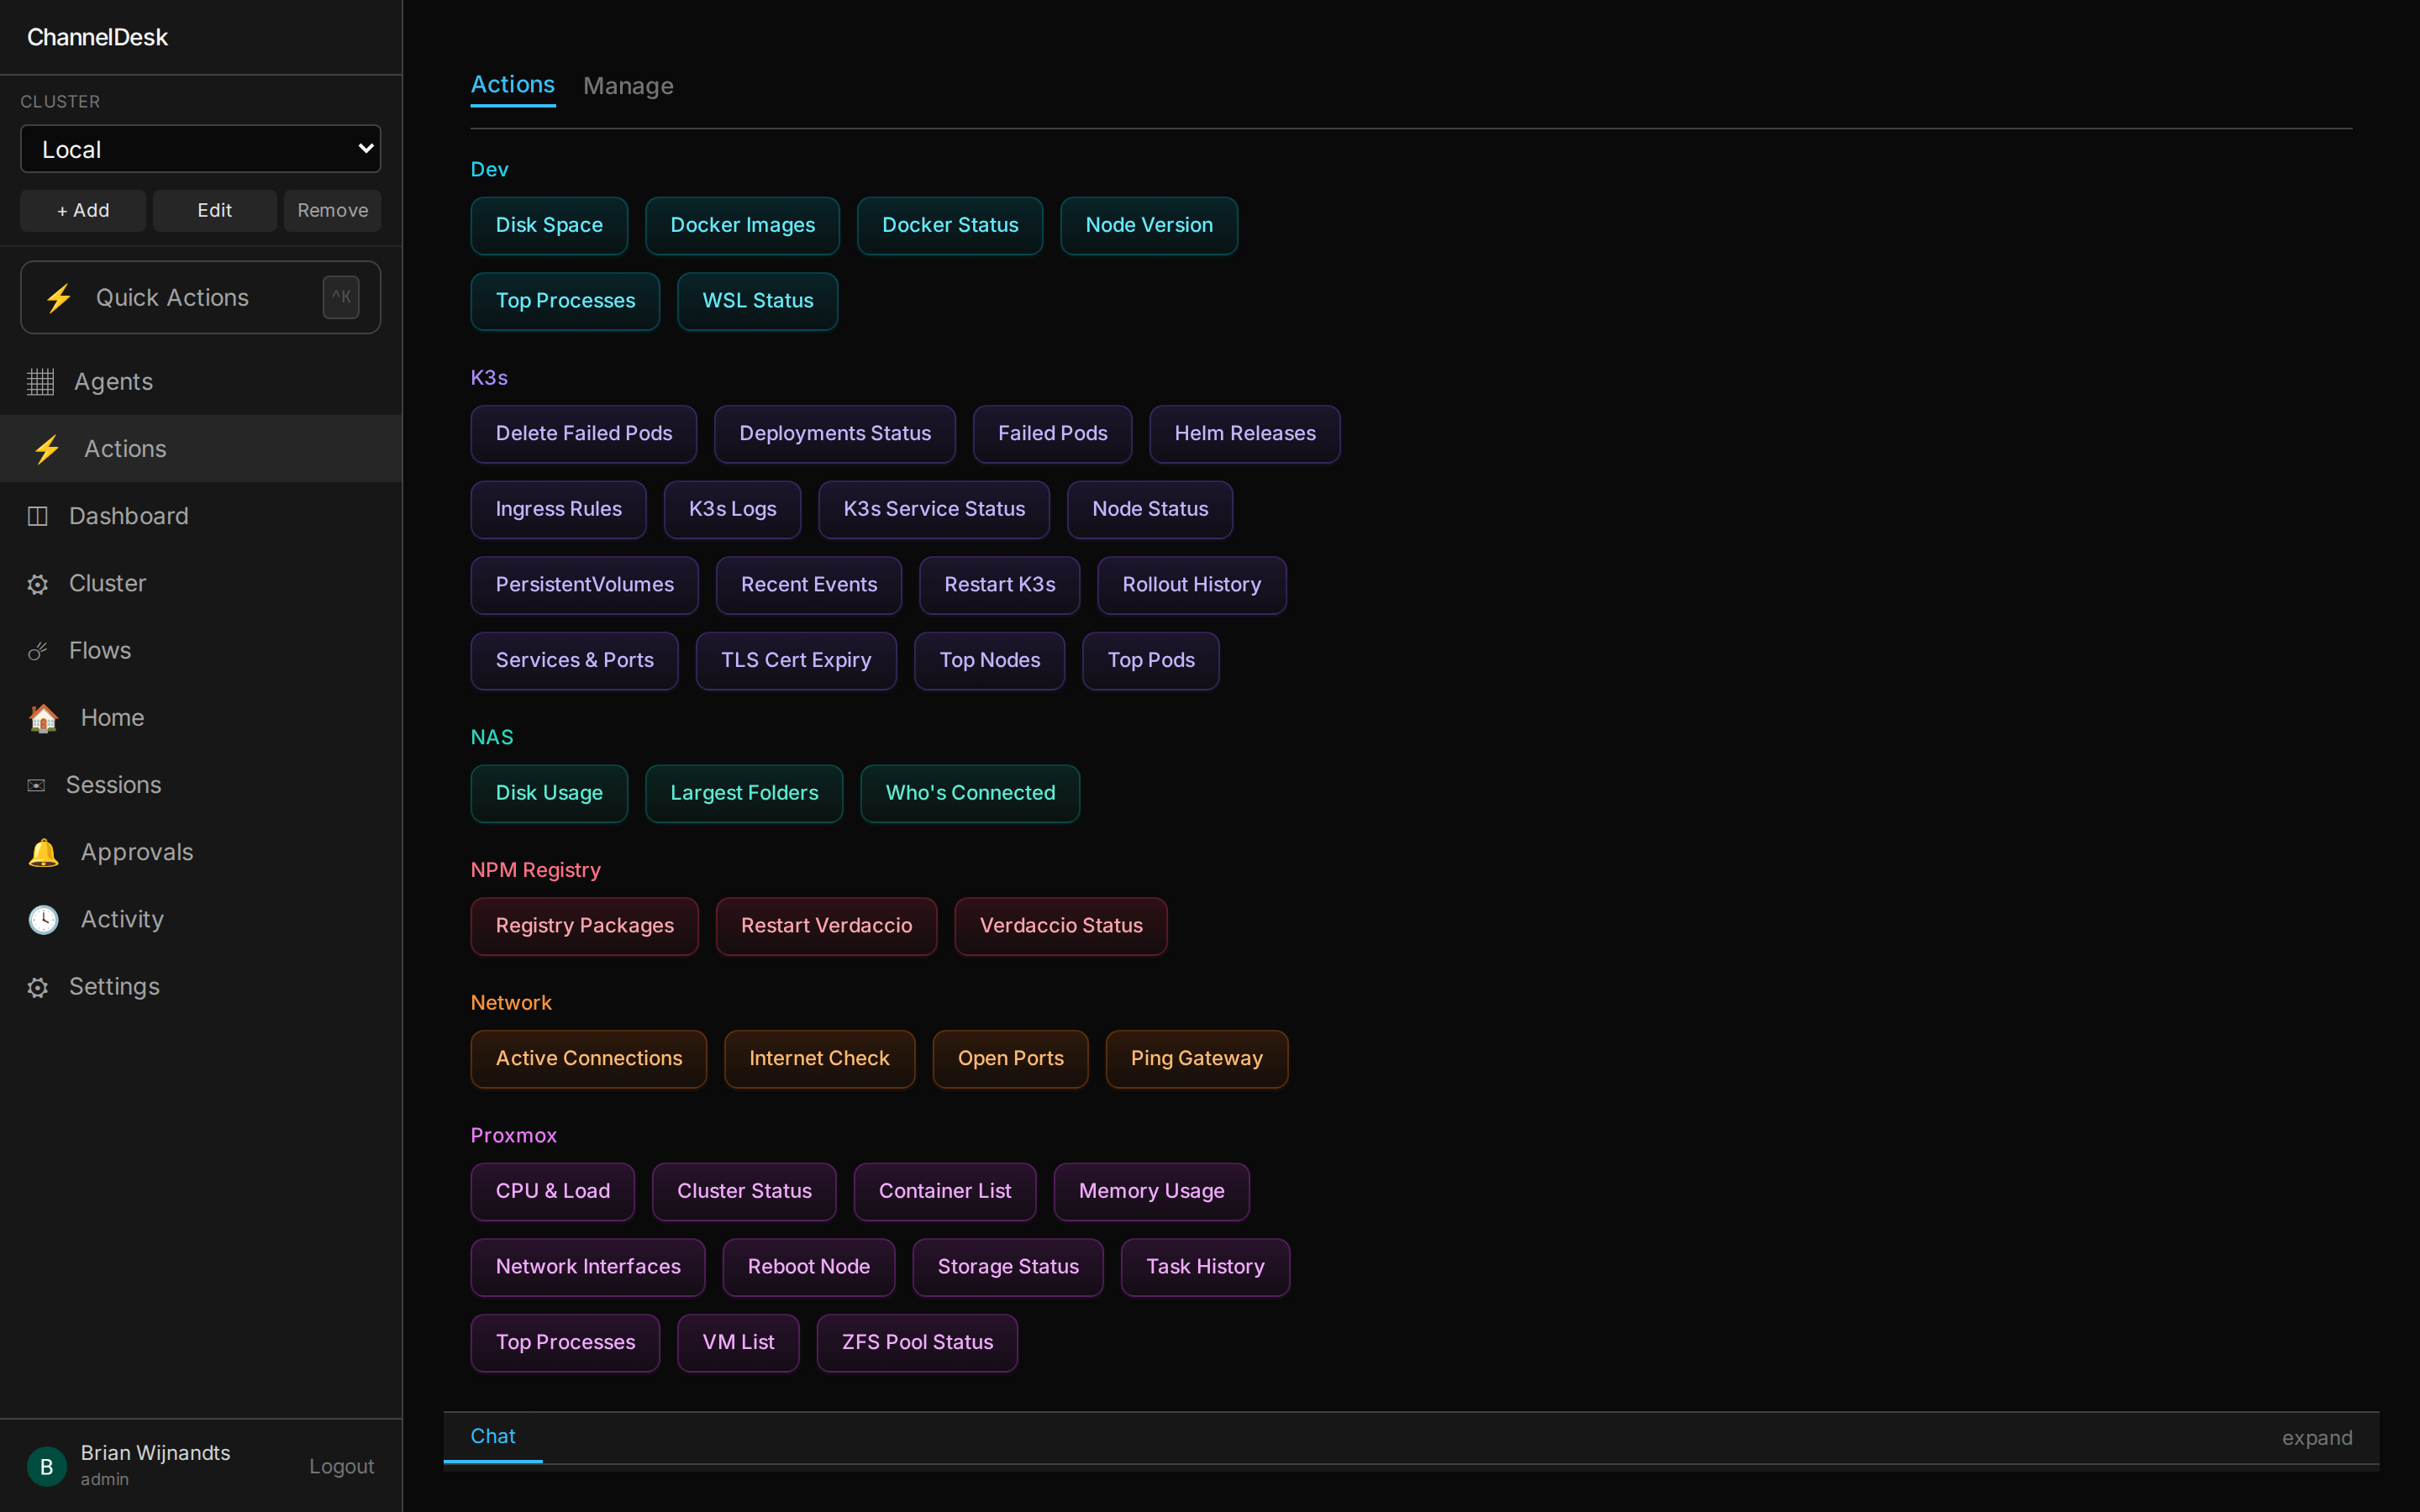This screenshot has width=2420, height=1512.
Task: Click the Logout link
Action: [342, 1466]
